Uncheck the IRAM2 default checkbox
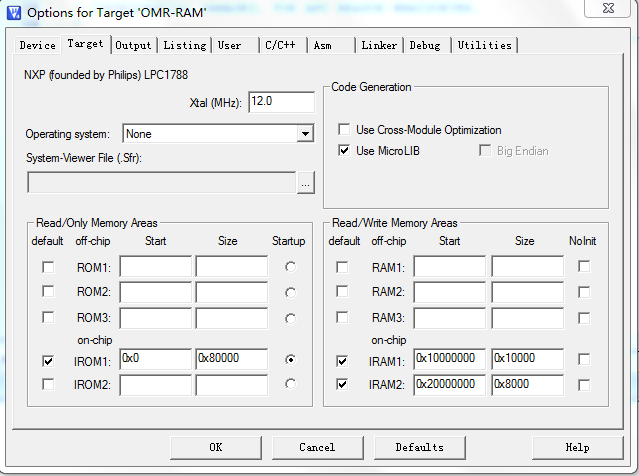Image resolution: width=639 pixels, height=476 pixels. click(342, 384)
